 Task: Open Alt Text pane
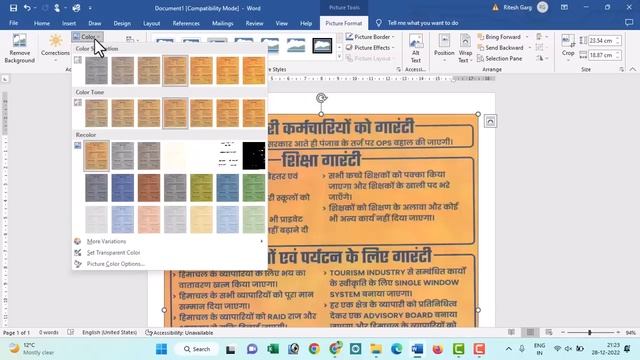(x=416, y=48)
